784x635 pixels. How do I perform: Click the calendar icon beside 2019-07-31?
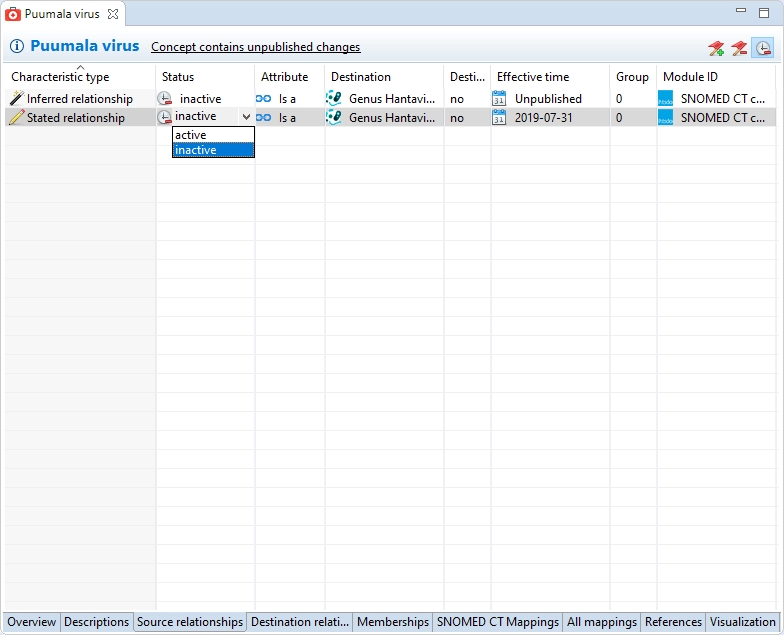[500, 118]
